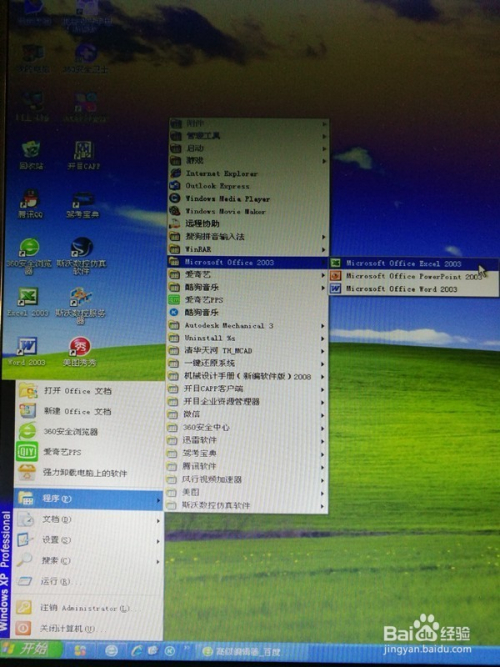Click the 运行(R) Run entry
500x667 pixels.
tap(89, 581)
